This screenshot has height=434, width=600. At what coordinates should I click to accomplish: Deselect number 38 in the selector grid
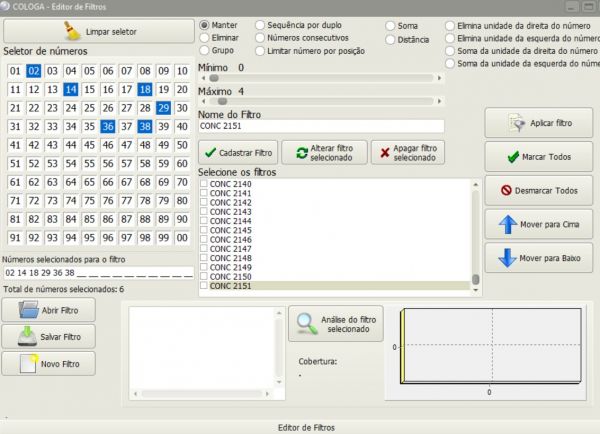pos(145,126)
